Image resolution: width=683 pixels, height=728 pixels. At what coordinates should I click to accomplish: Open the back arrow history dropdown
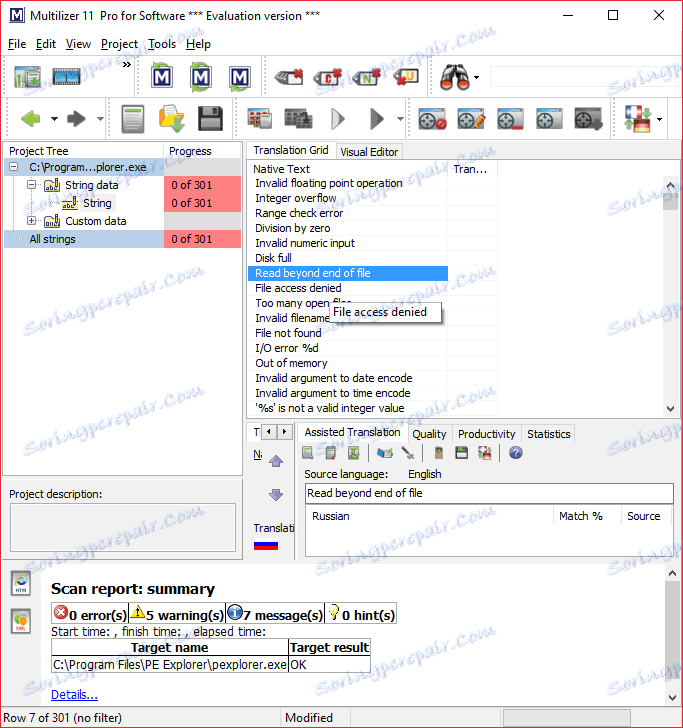pos(54,119)
